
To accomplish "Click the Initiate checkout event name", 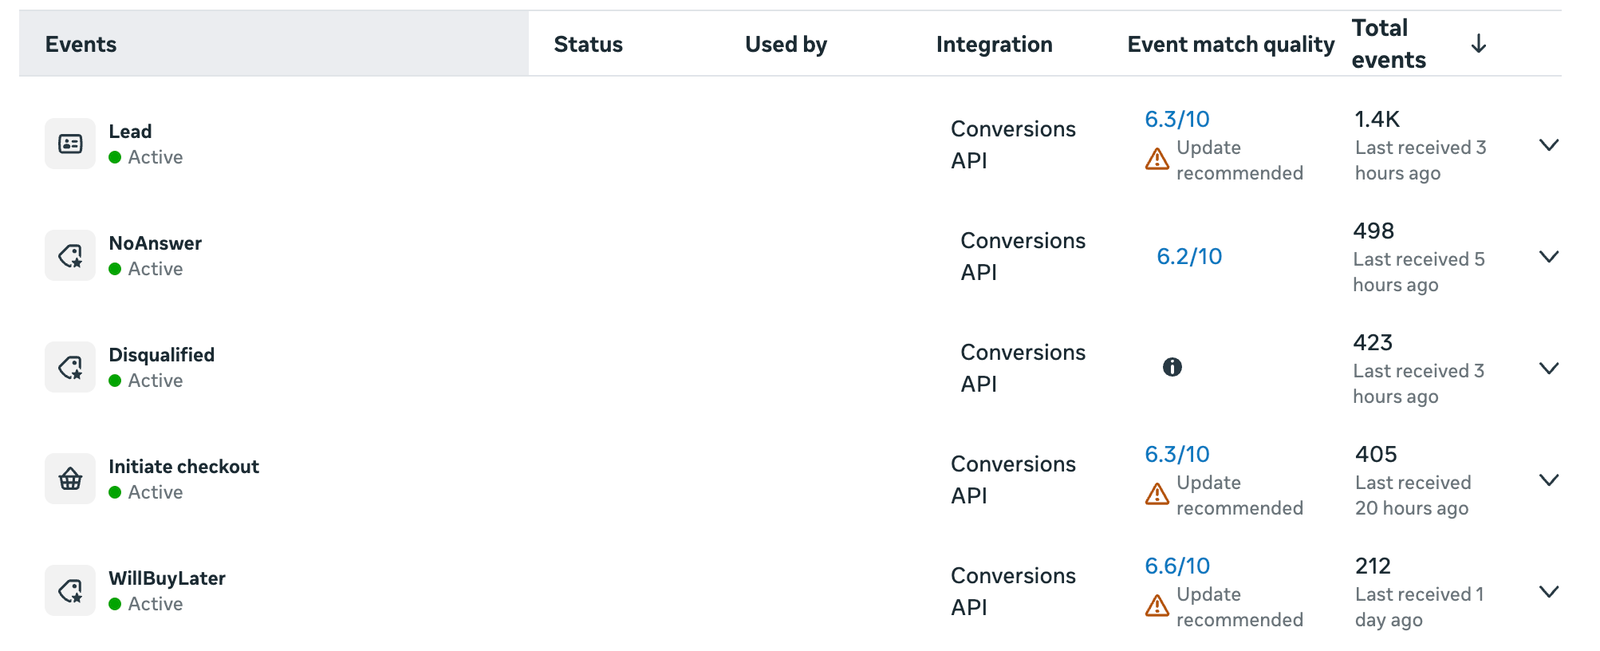I will tap(183, 466).
